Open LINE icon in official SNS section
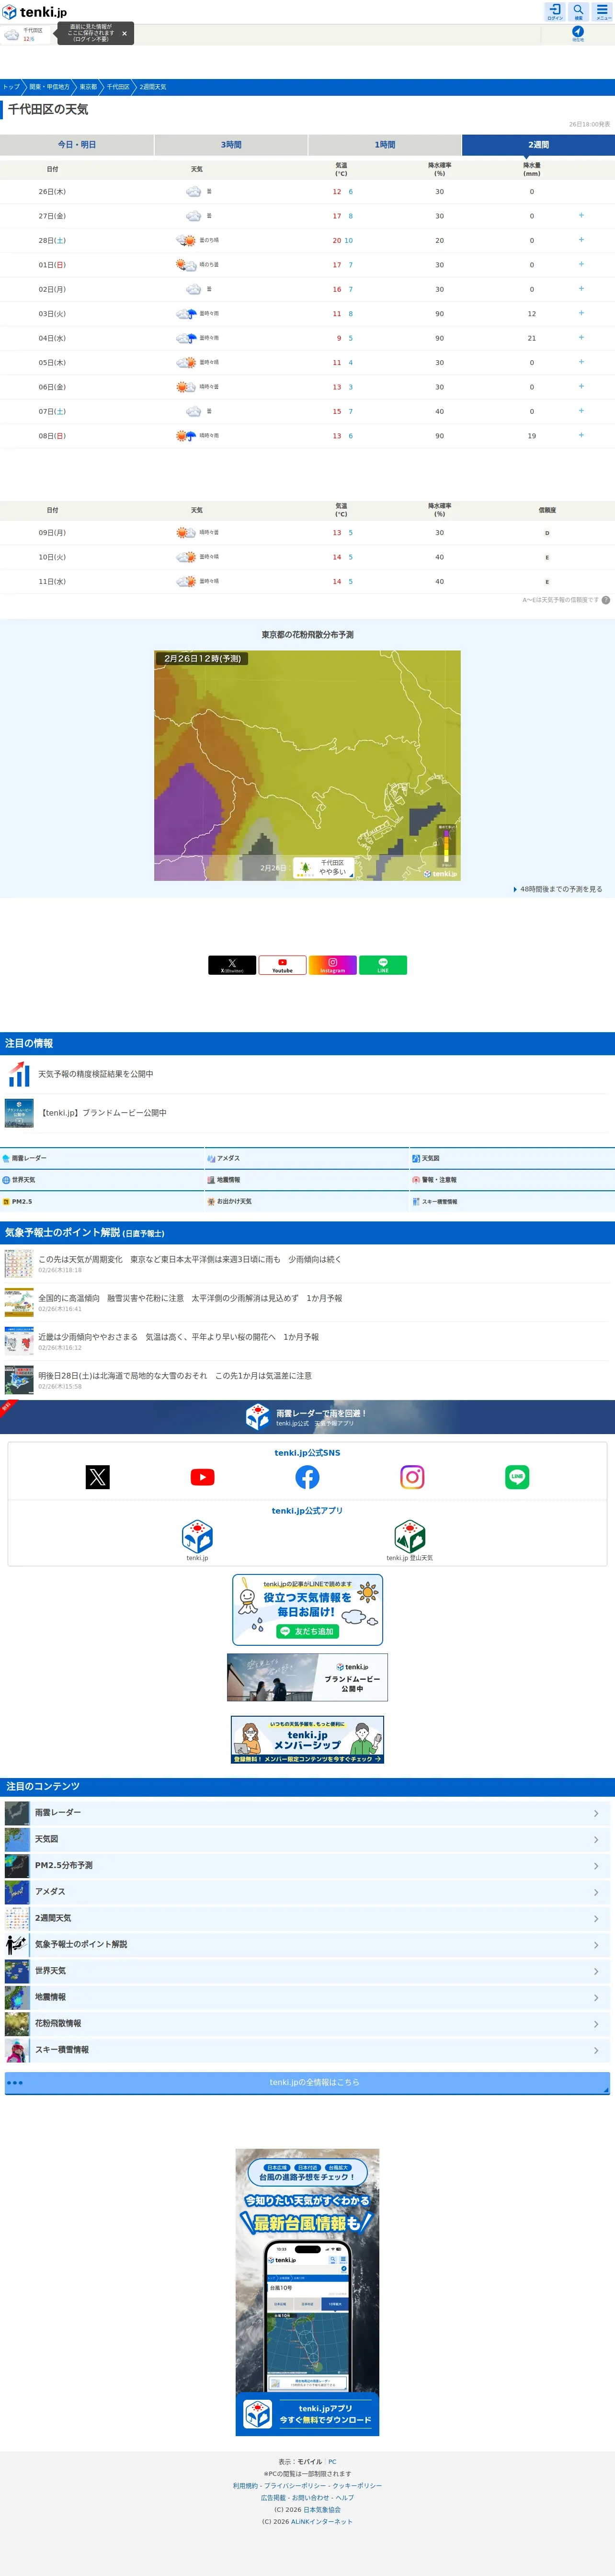This screenshot has height=2576, width=615. coord(517,1477)
